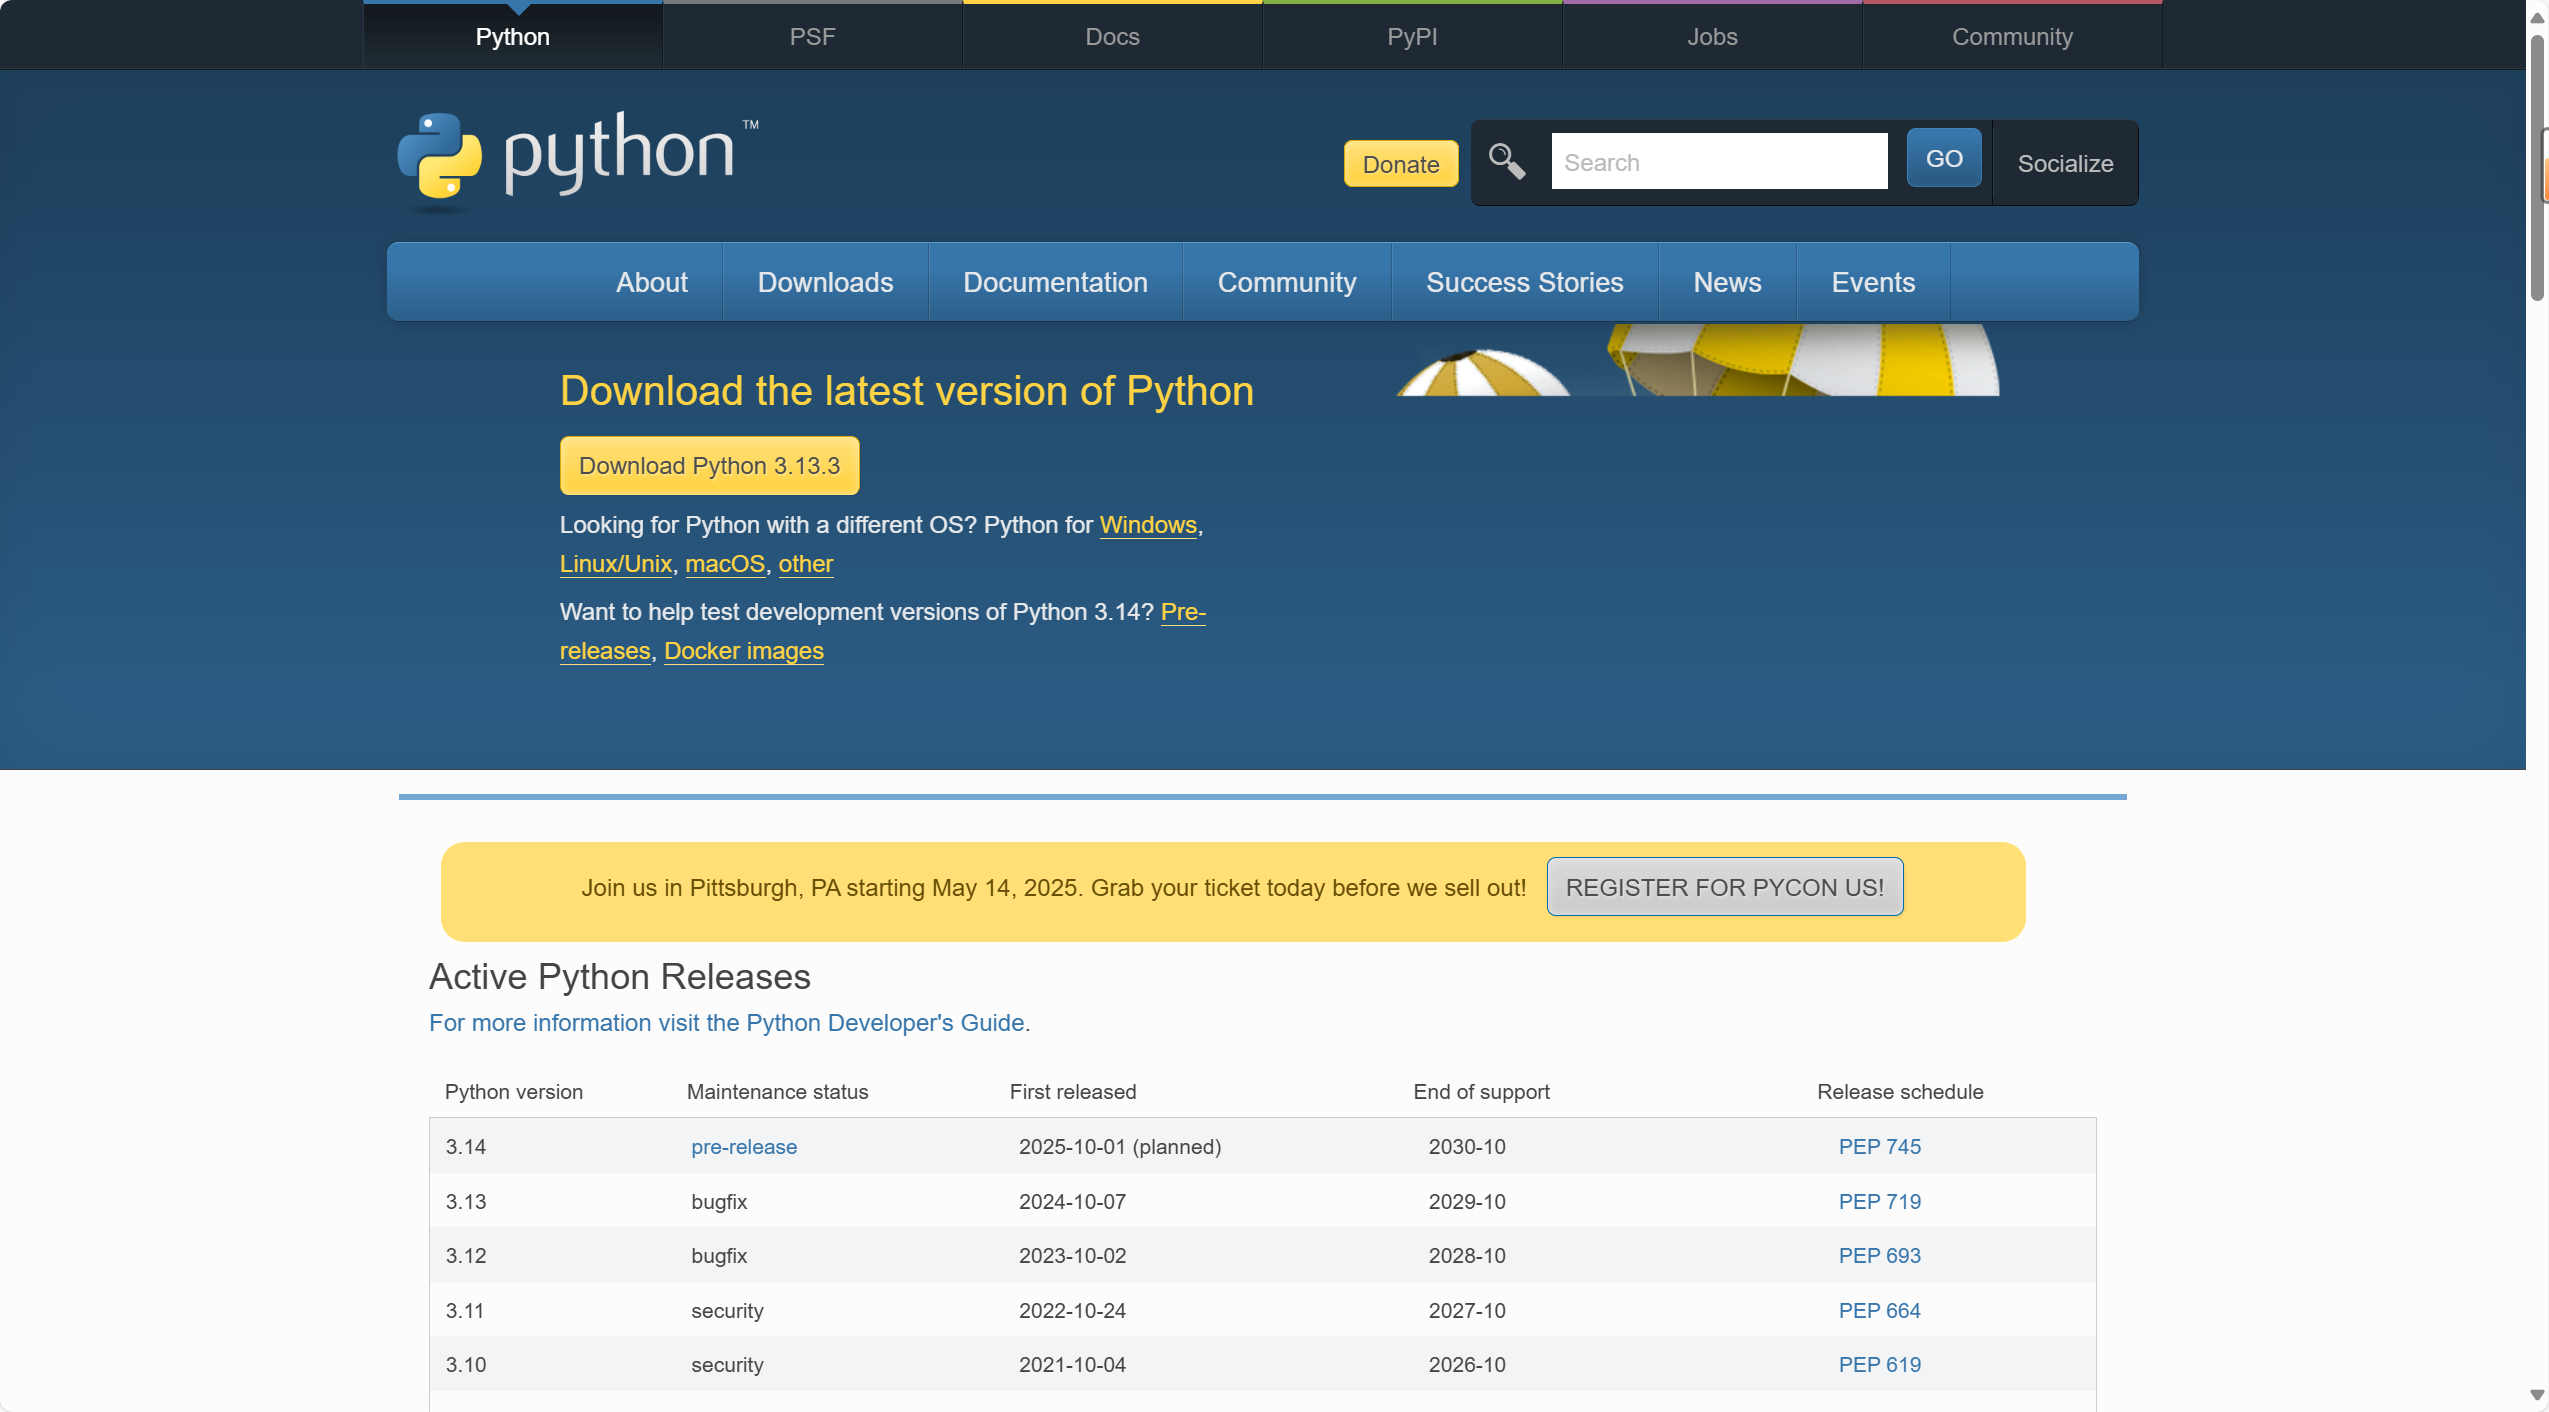The width and height of the screenshot is (2549, 1412).
Task: Click the scrollbar down arrow
Action: click(x=2537, y=1395)
